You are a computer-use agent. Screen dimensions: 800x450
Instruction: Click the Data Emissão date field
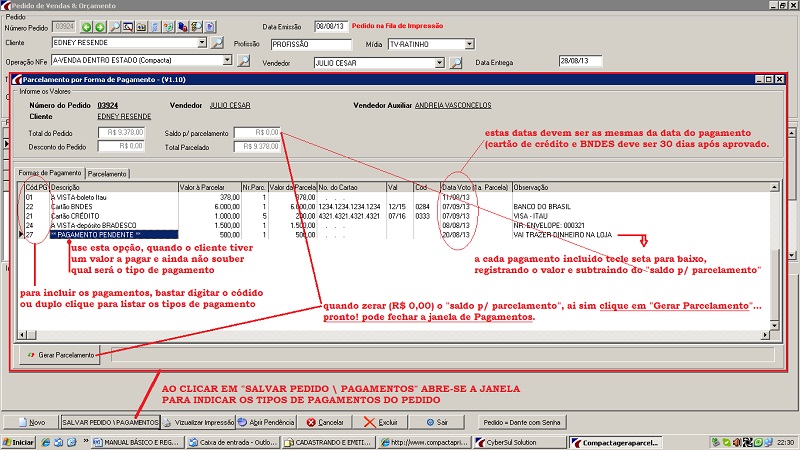331,26
